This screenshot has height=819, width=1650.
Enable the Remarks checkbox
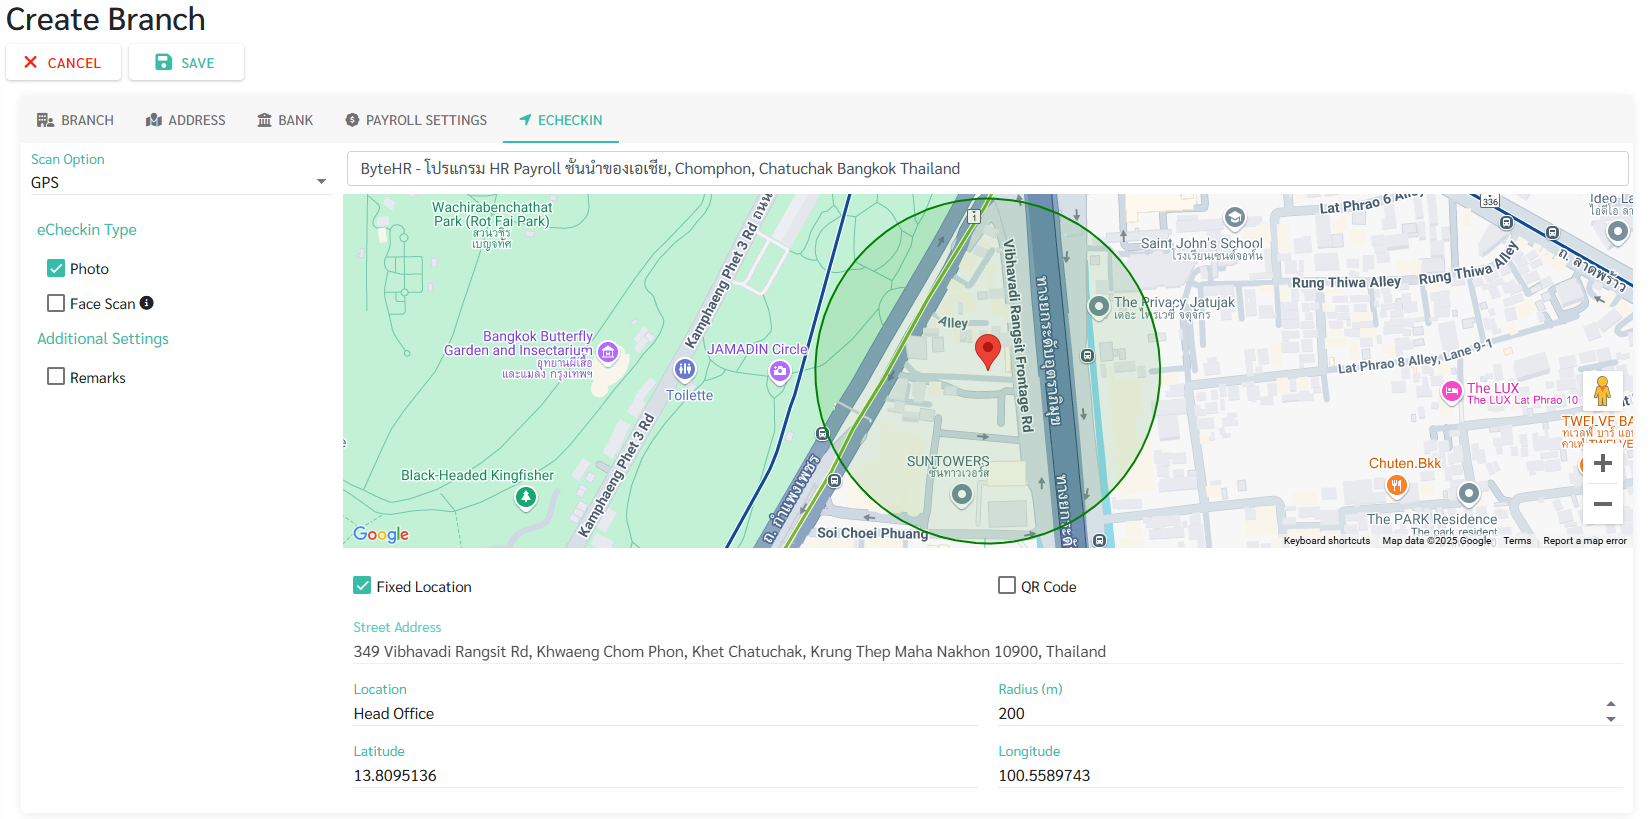[x=56, y=376]
